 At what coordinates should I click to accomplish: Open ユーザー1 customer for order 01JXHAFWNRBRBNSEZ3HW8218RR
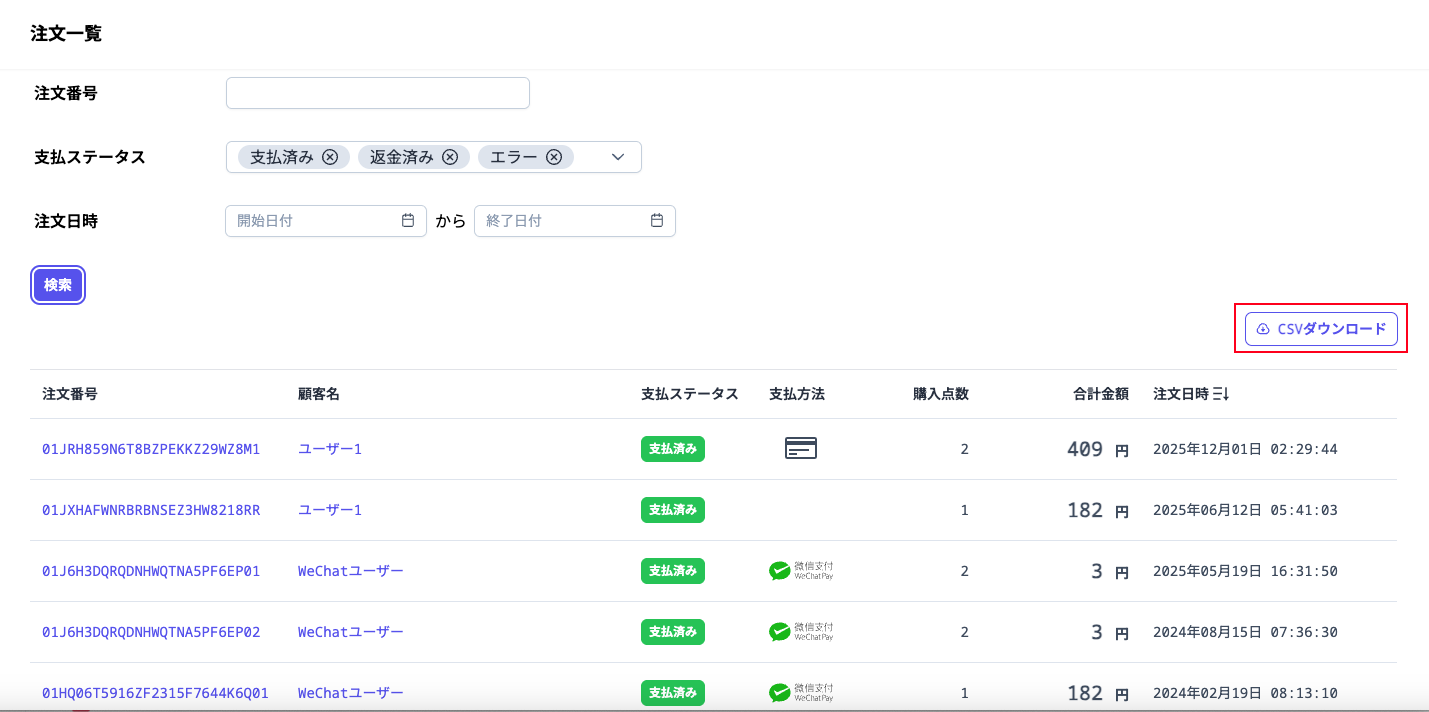click(x=330, y=510)
